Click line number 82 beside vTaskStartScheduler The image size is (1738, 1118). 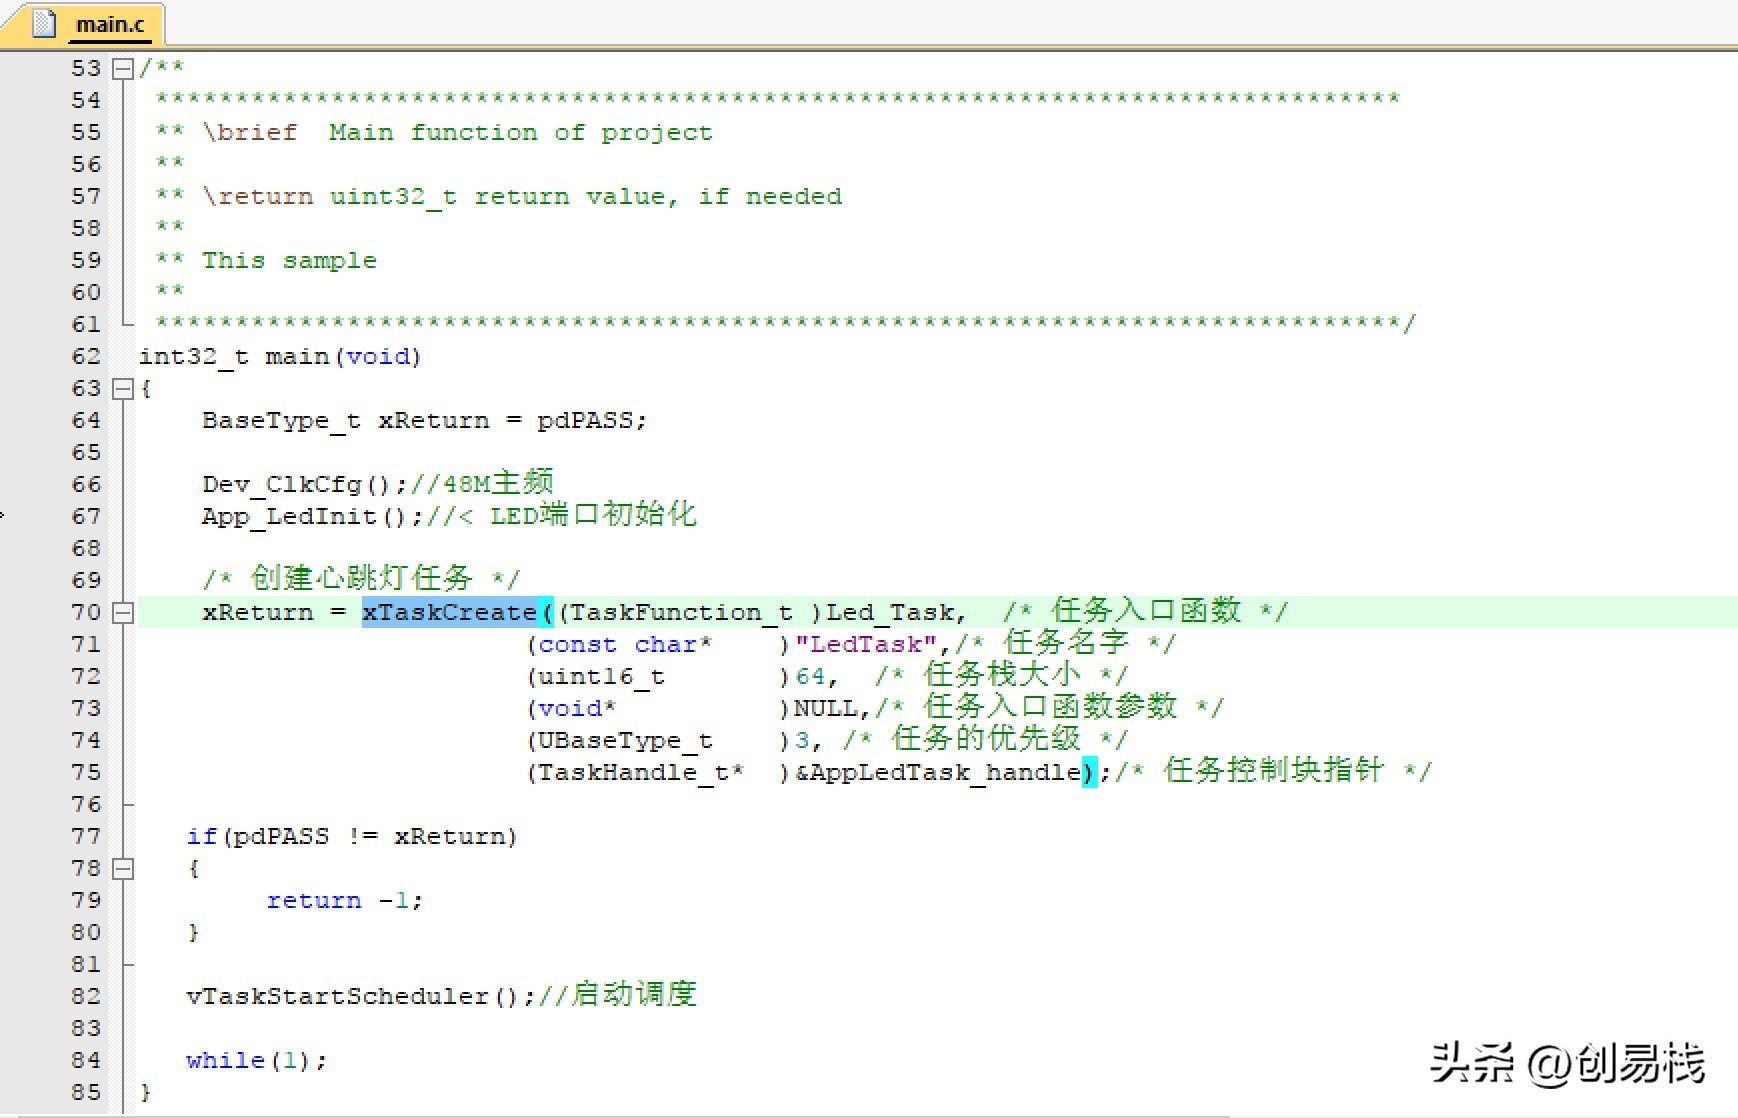(85, 996)
